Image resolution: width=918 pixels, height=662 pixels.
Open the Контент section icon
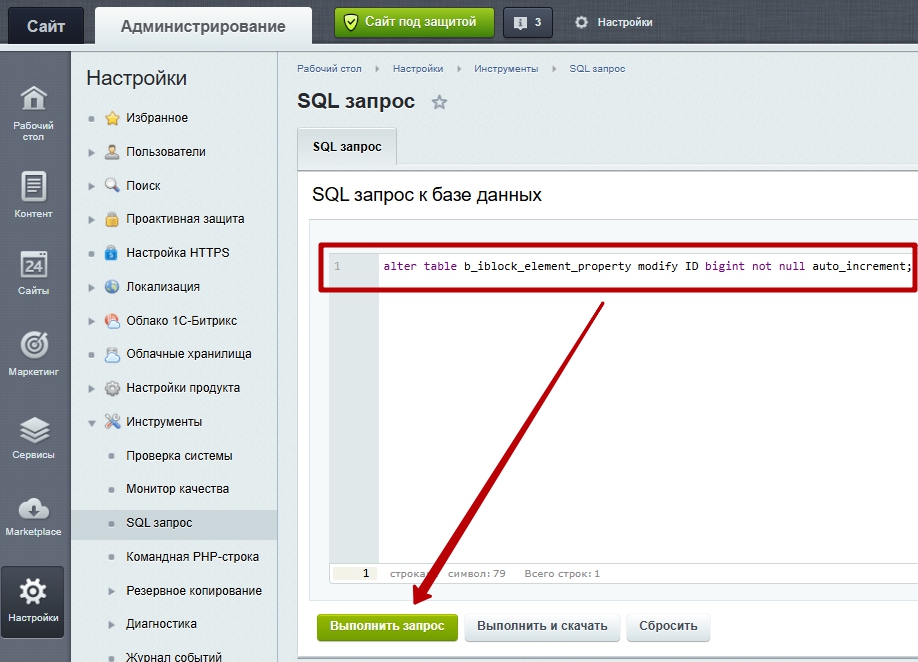point(34,194)
